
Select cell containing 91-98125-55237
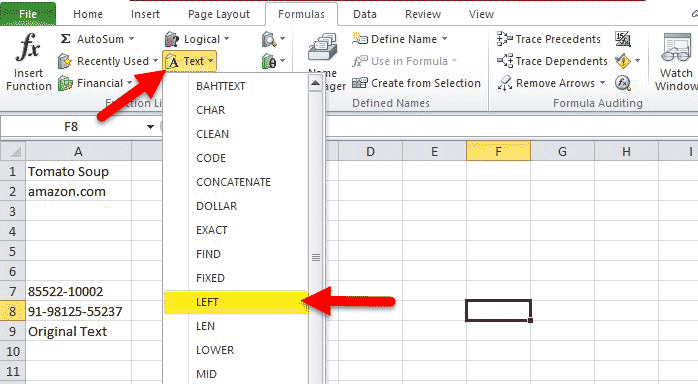(x=78, y=311)
